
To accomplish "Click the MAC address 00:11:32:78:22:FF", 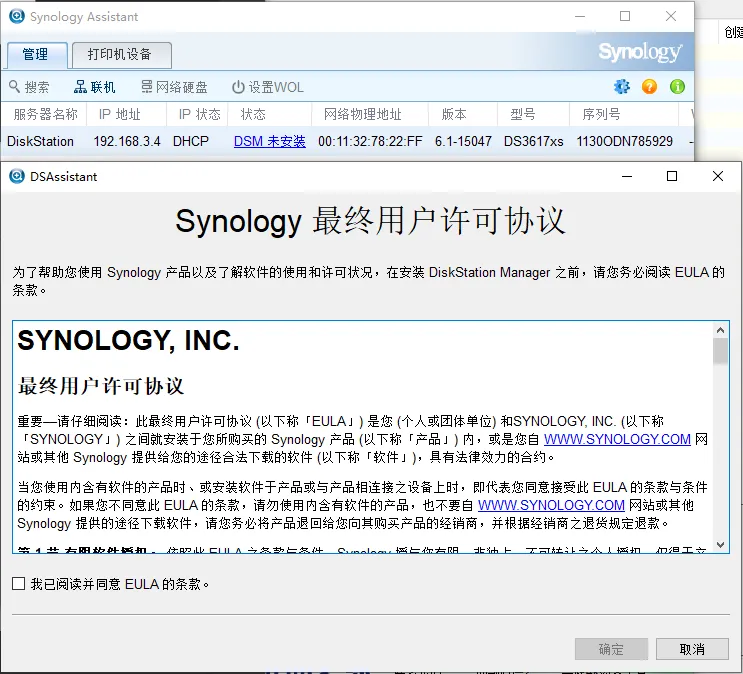I will pos(370,141).
